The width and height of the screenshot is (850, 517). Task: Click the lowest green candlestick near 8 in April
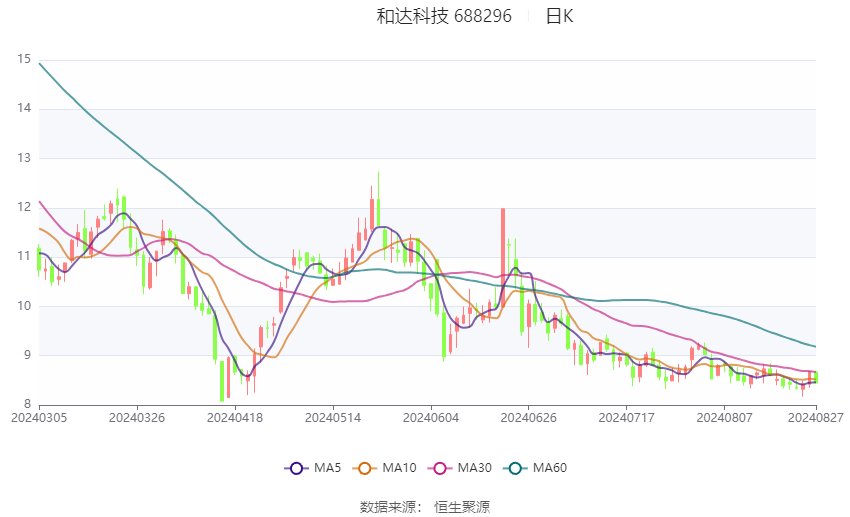pyautogui.click(x=222, y=381)
